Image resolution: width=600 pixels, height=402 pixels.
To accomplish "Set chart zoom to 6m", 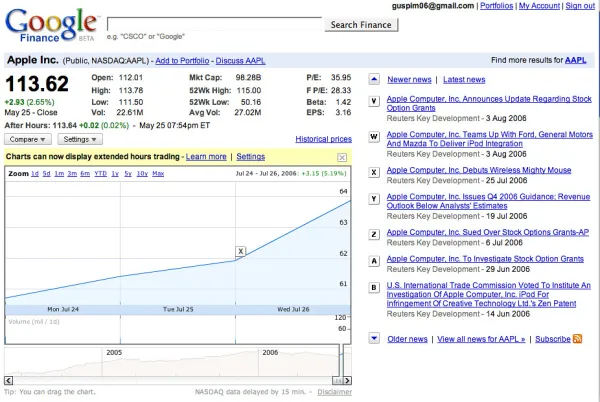I will click(x=85, y=174).
